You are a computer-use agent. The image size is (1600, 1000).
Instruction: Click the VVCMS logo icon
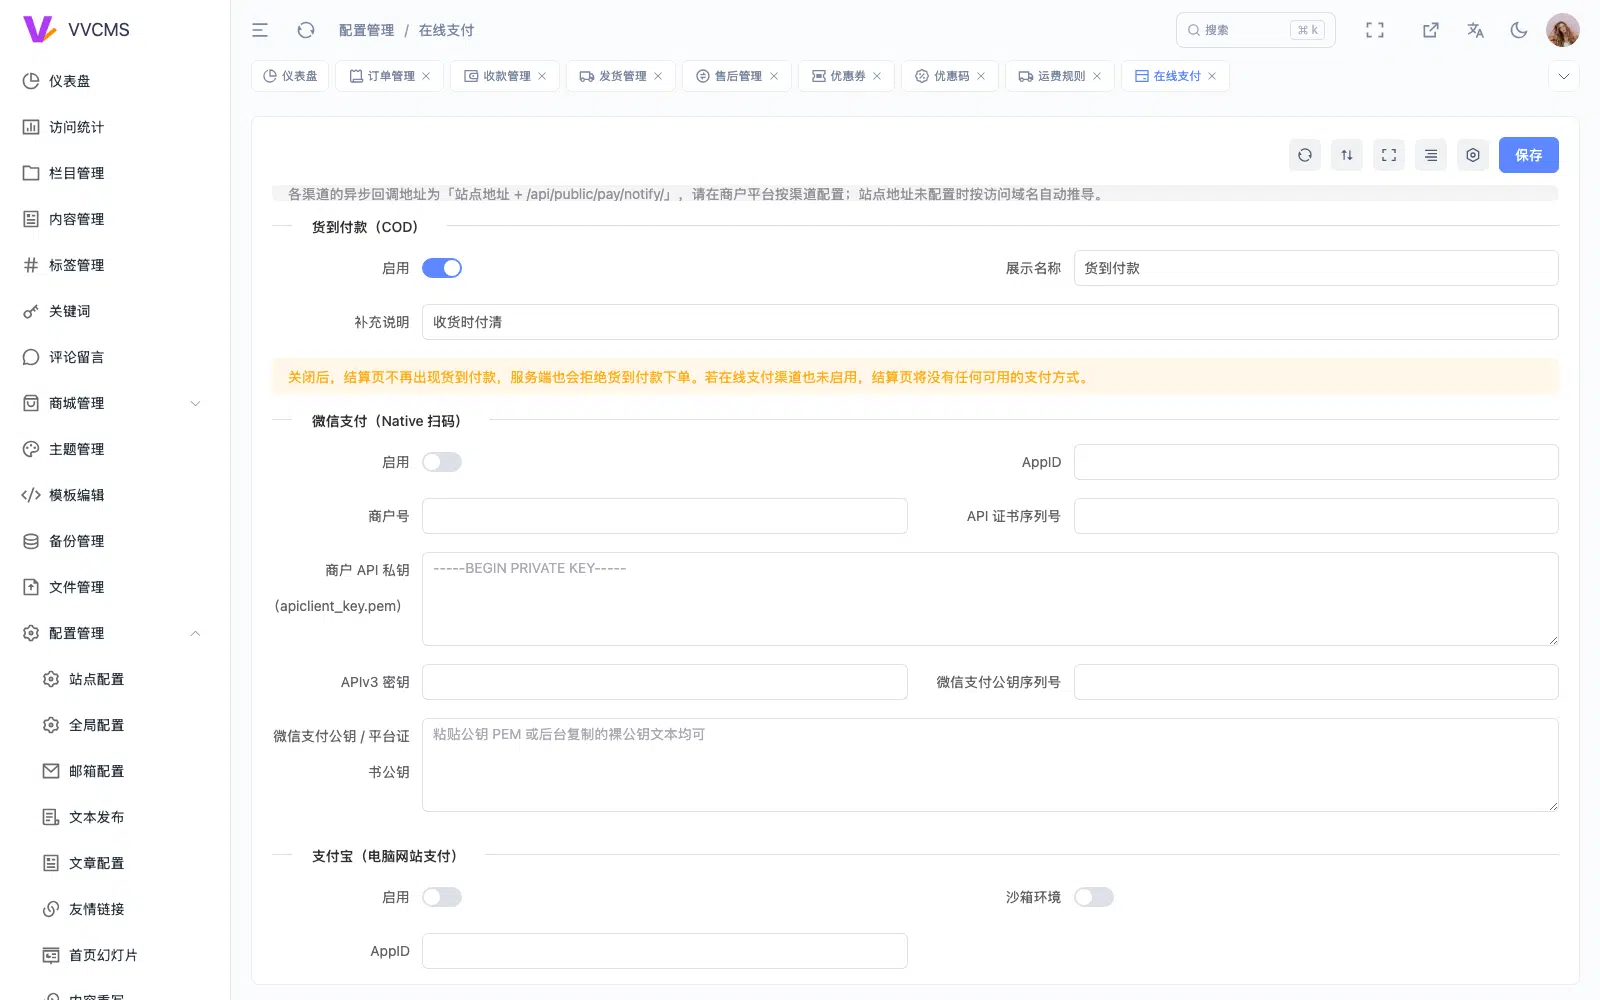tap(39, 29)
